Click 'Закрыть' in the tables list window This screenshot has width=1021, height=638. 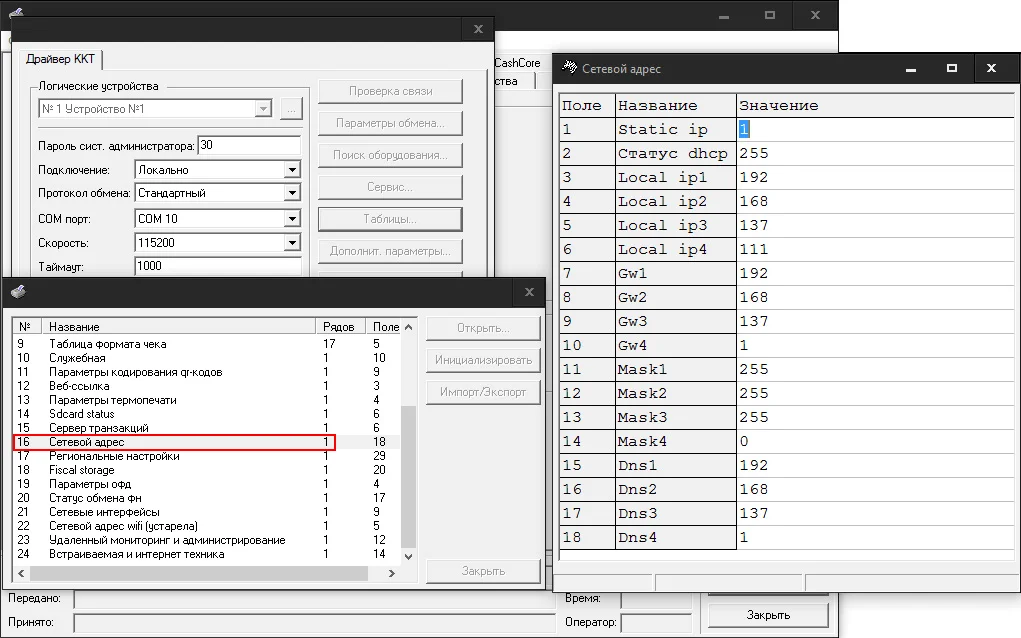pos(483,571)
